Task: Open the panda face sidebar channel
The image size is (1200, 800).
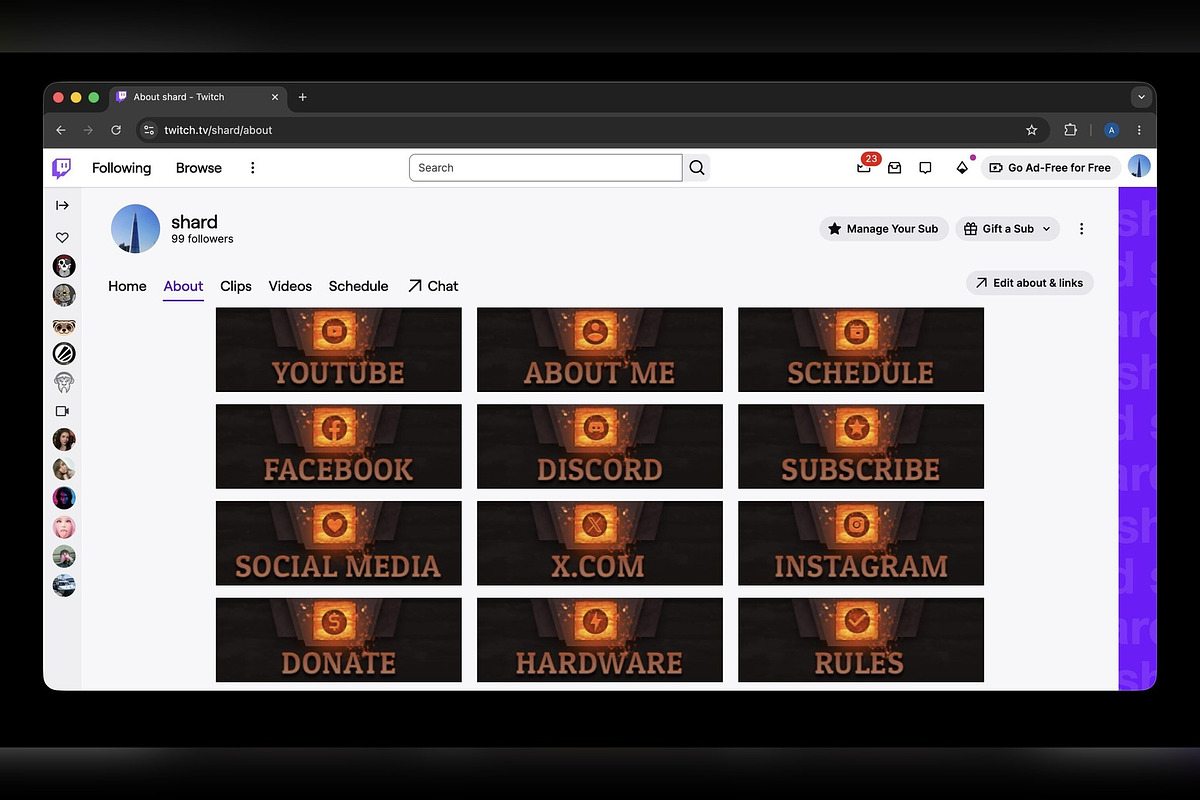Action: click(x=64, y=326)
